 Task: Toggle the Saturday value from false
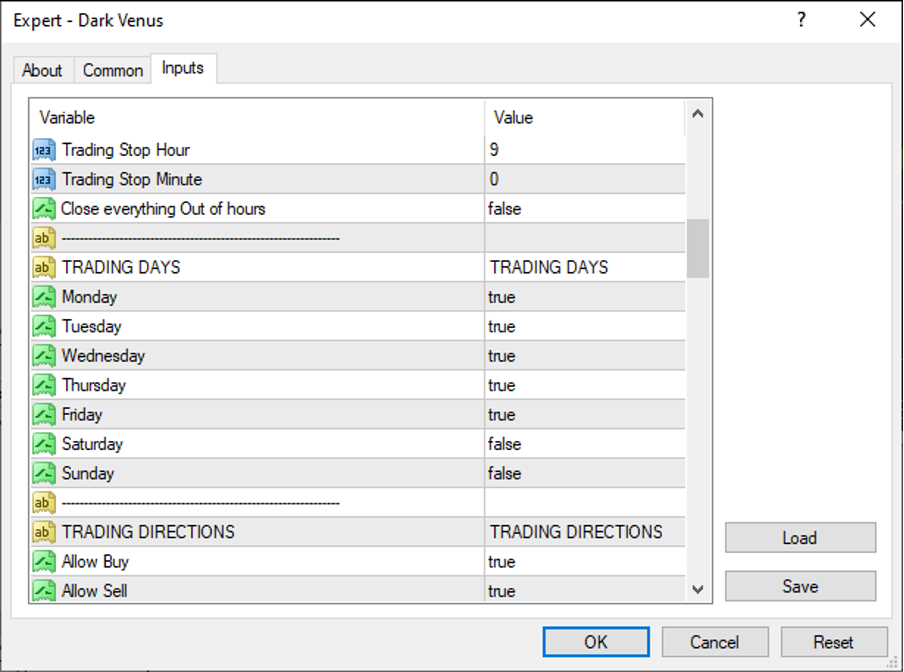585,444
